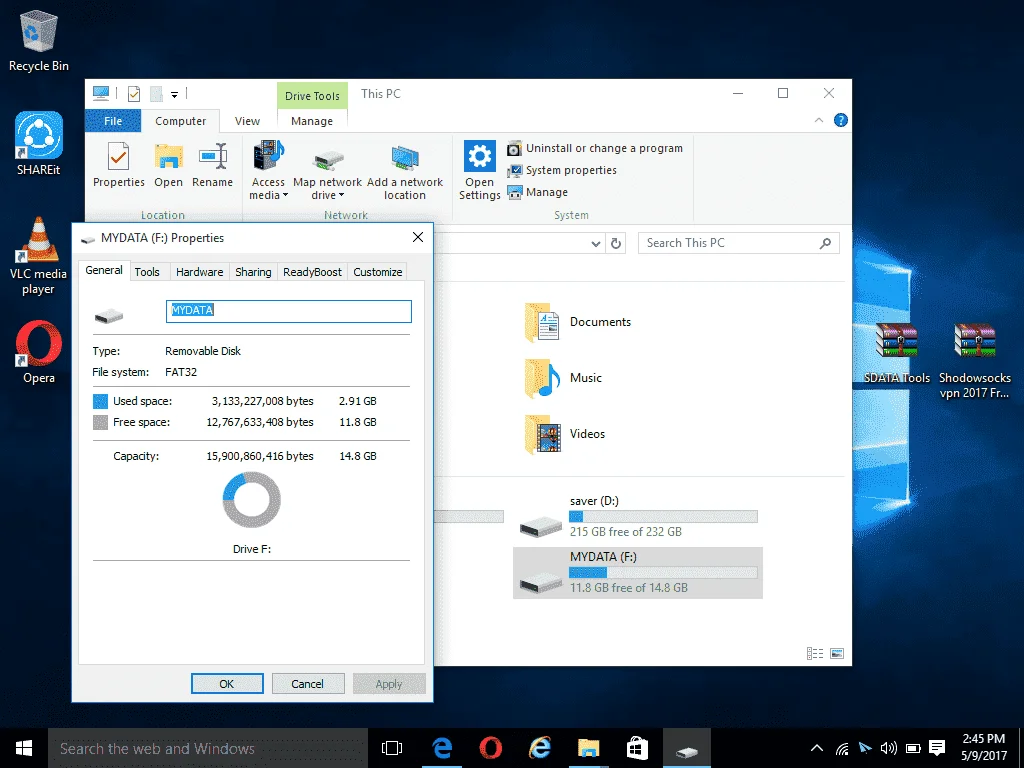Switch to the ReadyBoost tab
1024x768 pixels.
pos(312,272)
